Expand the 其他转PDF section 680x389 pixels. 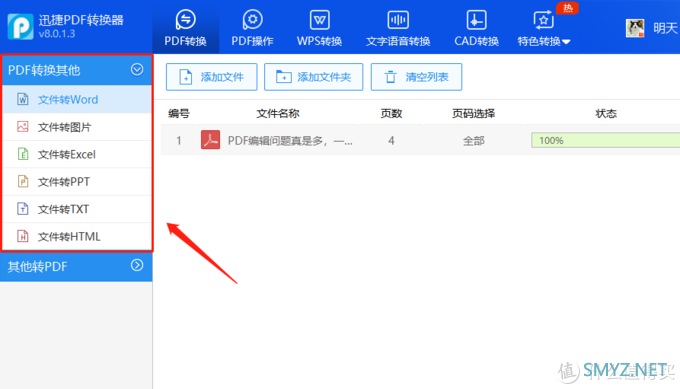137,265
